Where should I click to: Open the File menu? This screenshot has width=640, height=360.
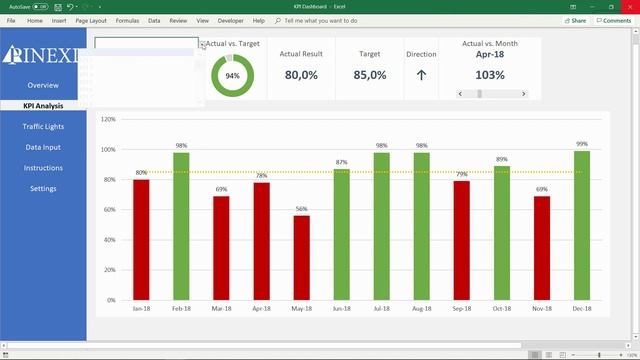coord(11,20)
